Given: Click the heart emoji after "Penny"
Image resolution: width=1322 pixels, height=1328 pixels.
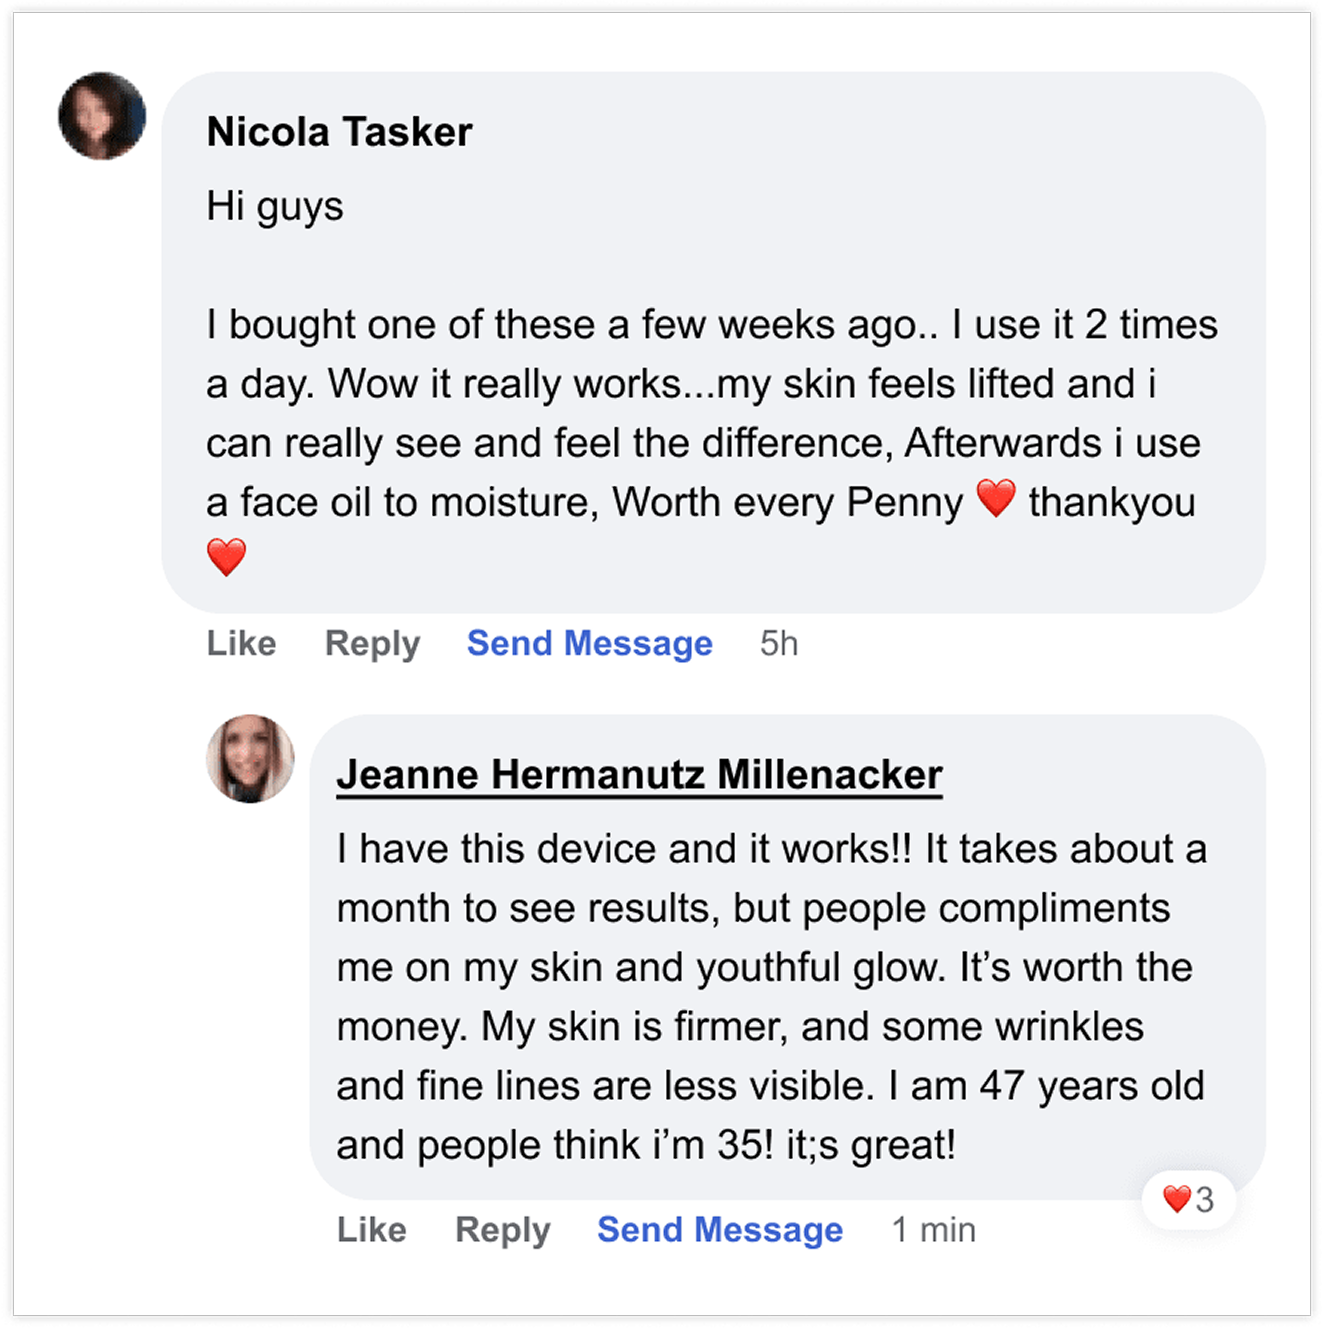Looking at the screenshot, I should [x=996, y=498].
